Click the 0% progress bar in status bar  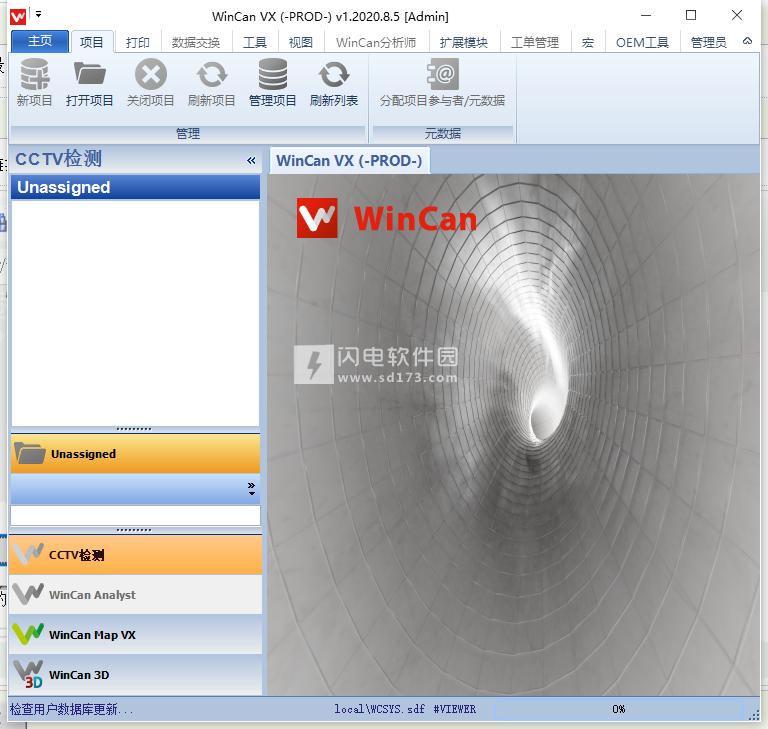pos(619,709)
